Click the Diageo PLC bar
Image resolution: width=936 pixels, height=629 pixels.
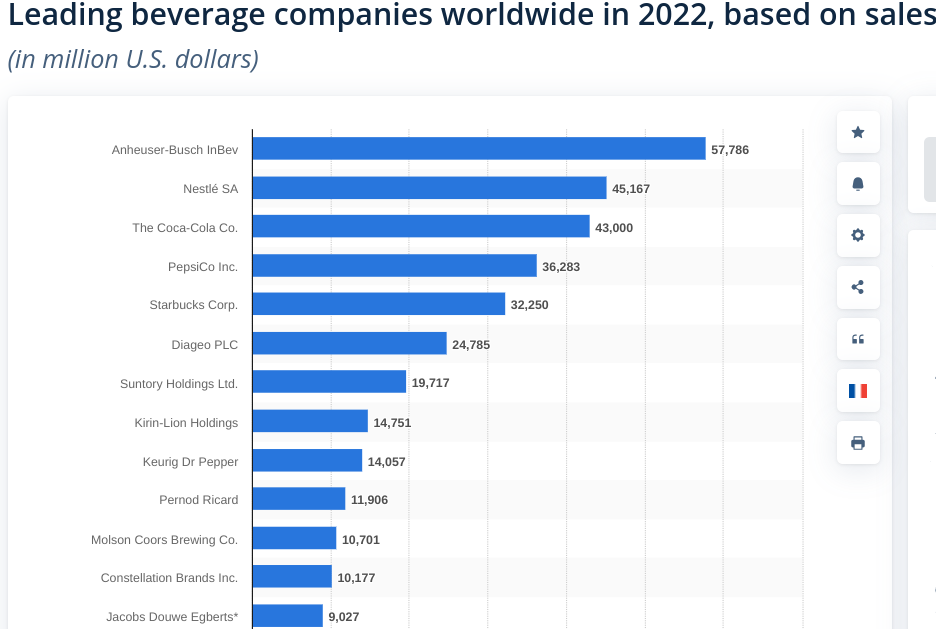[350, 343]
